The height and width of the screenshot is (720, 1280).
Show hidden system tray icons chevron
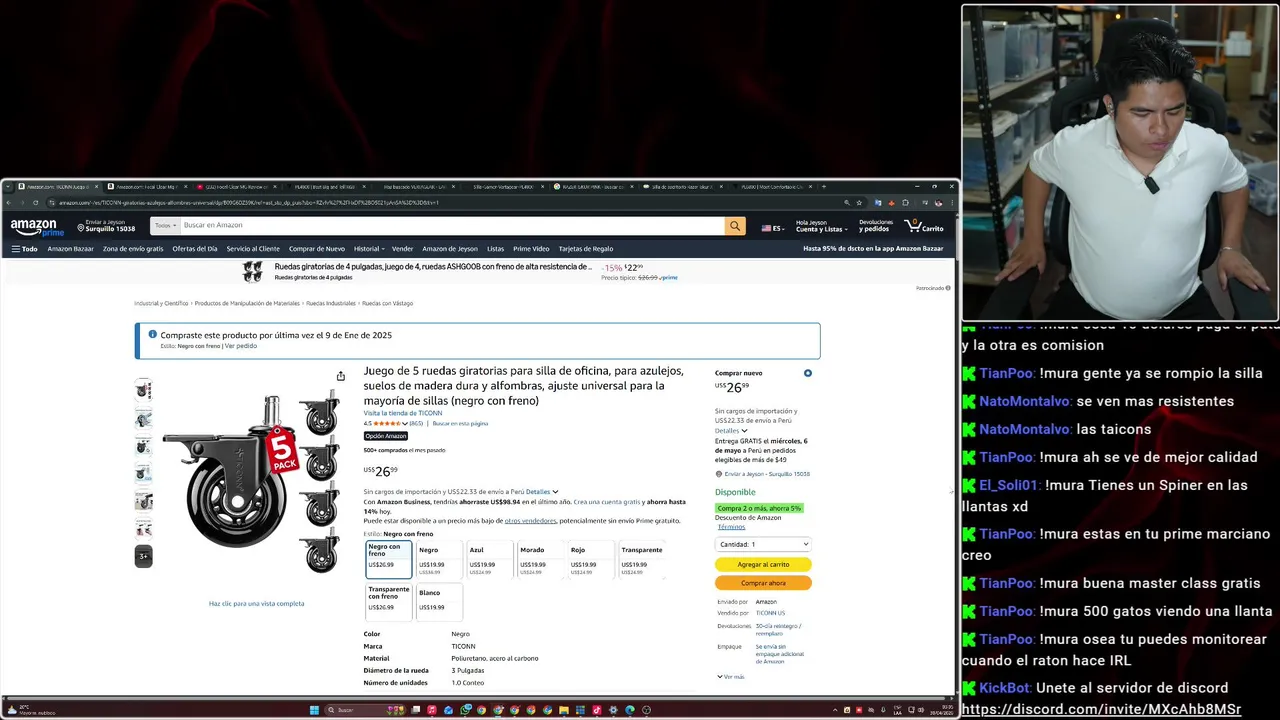[x=835, y=710]
